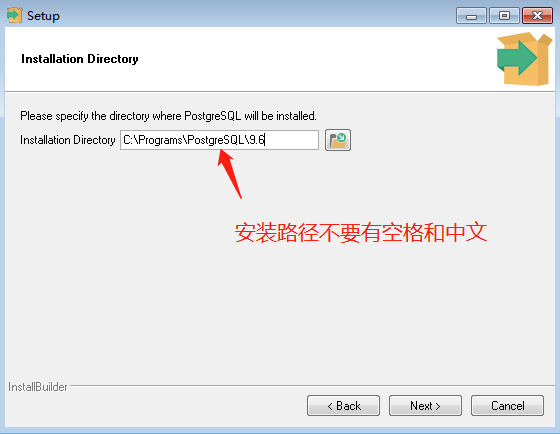Click the Setup installer icon in title bar
The height and width of the screenshot is (434, 560).
[15, 15]
